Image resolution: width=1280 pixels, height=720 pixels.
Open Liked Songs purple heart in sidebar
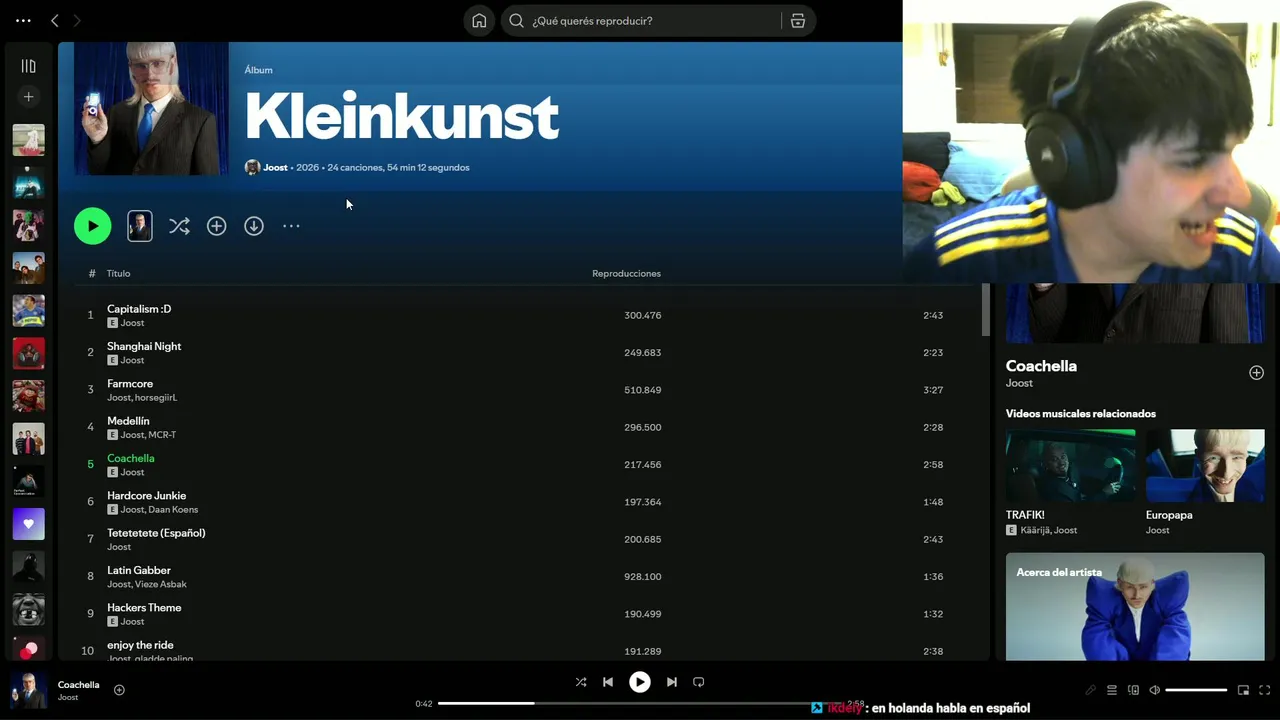[28, 524]
